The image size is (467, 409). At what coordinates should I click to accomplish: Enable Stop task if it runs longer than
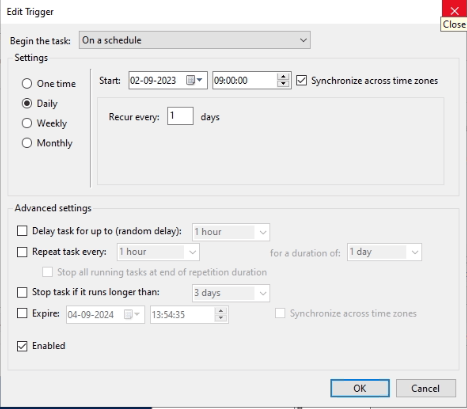tap(22, 292)
